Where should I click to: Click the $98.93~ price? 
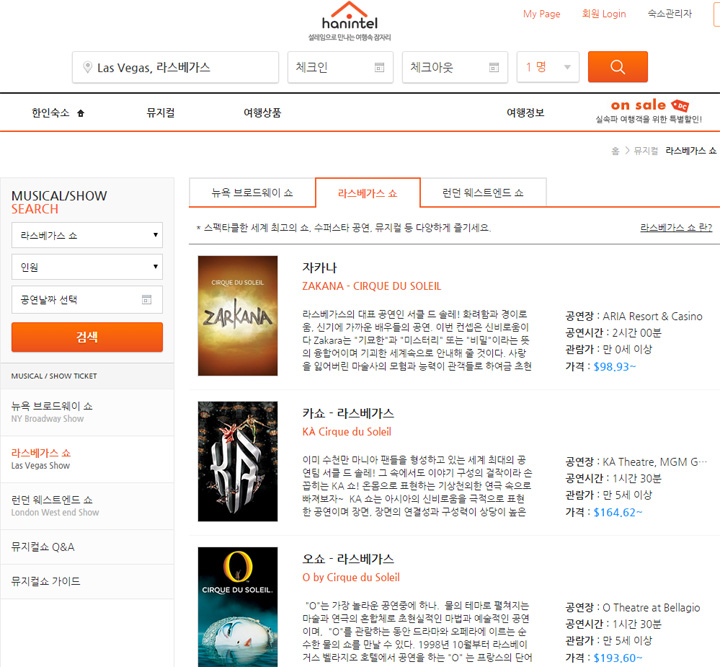click(x=615, y=366)
